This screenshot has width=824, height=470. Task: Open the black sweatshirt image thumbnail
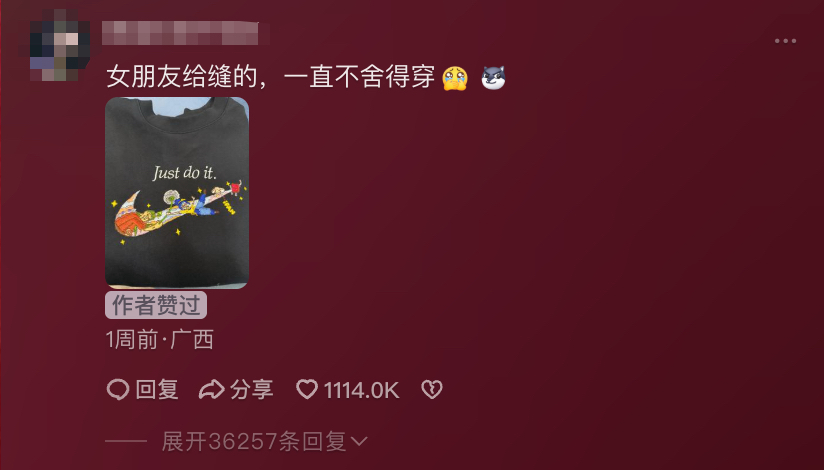point(177,193)
